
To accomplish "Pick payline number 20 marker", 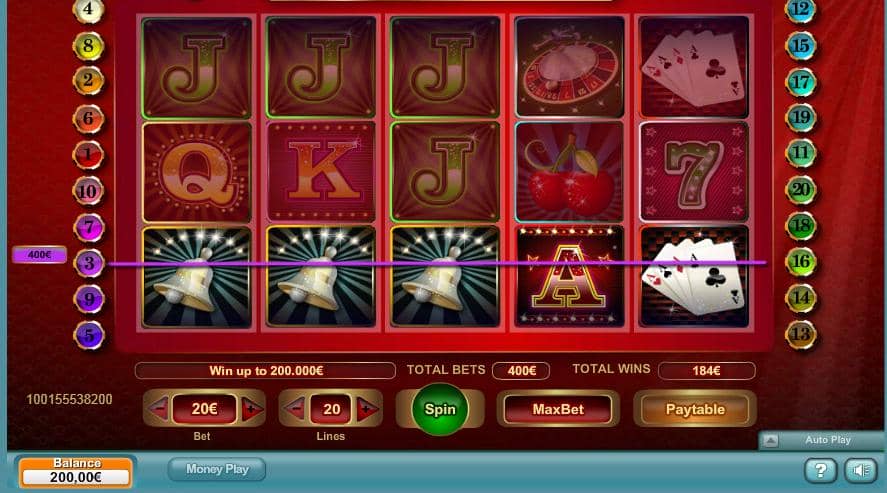I will click(800, 189).
